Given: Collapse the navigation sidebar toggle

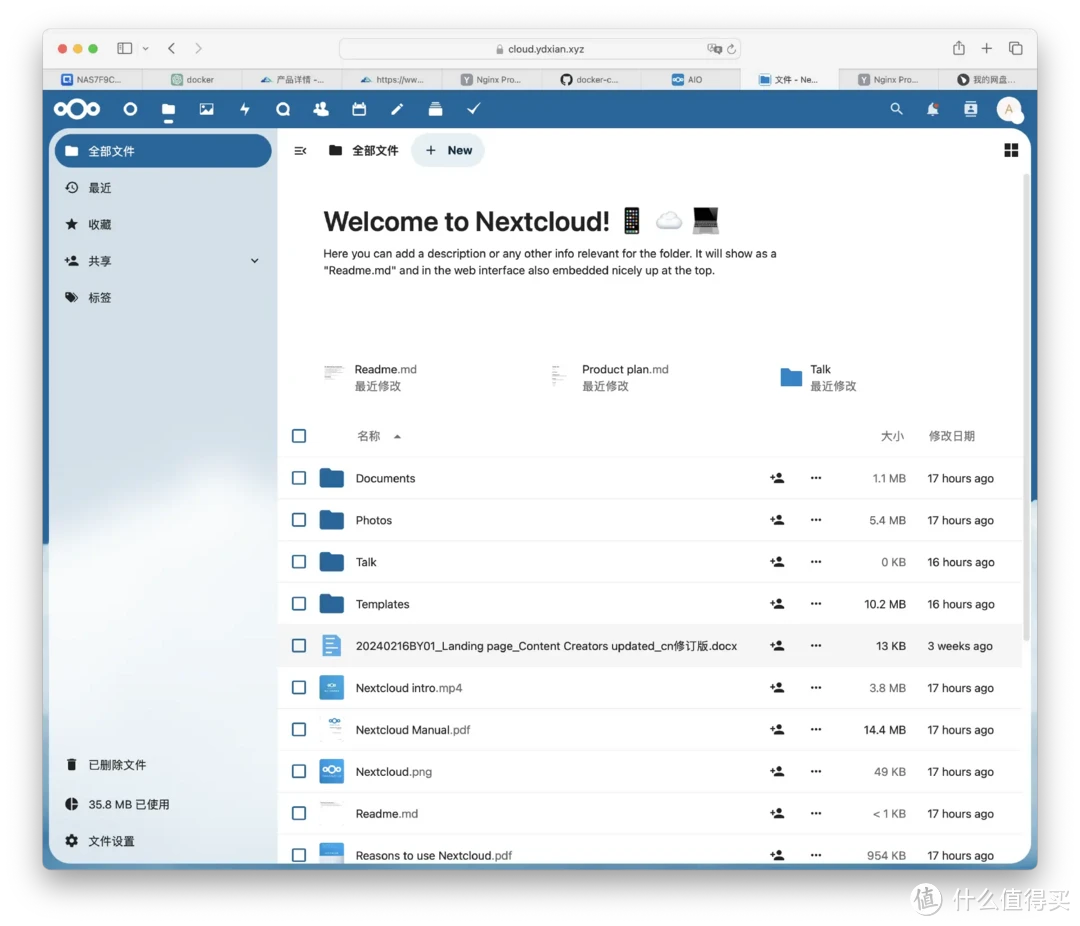Looking at the screenshot, I should [300, 150].
